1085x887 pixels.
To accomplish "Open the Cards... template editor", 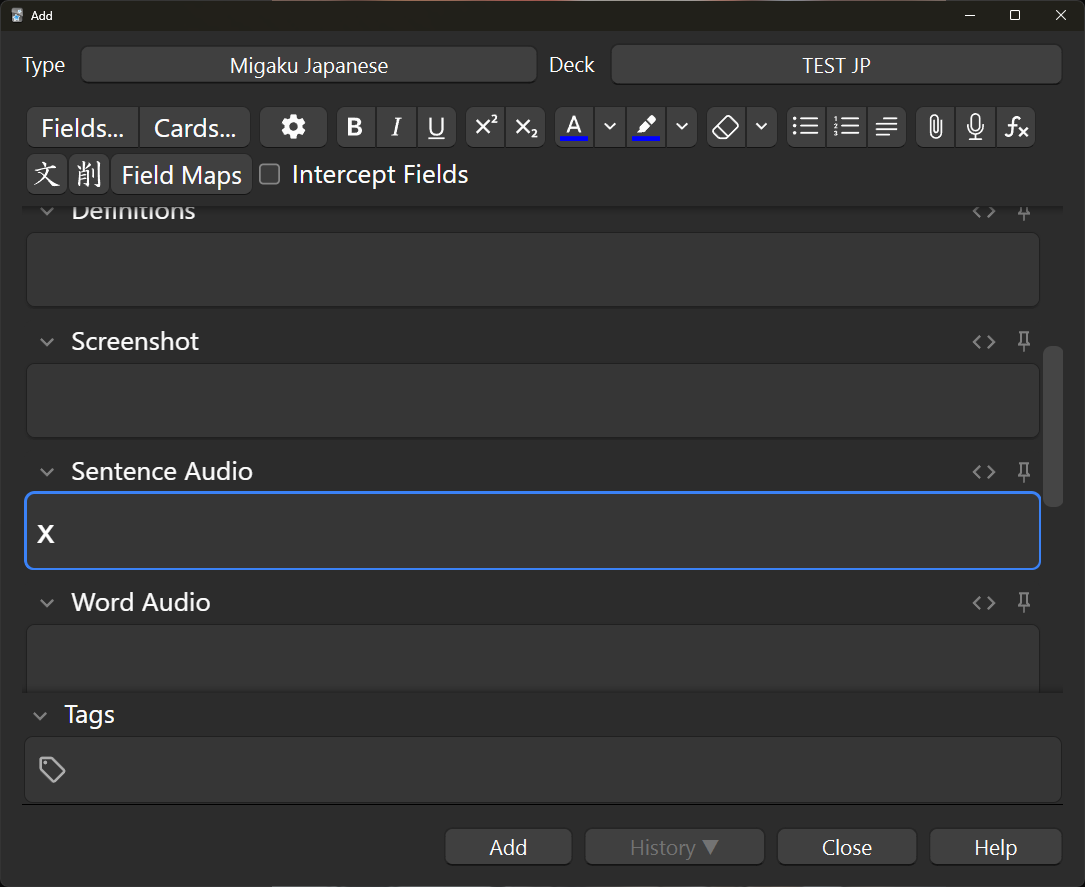I will tap(195, 128).
